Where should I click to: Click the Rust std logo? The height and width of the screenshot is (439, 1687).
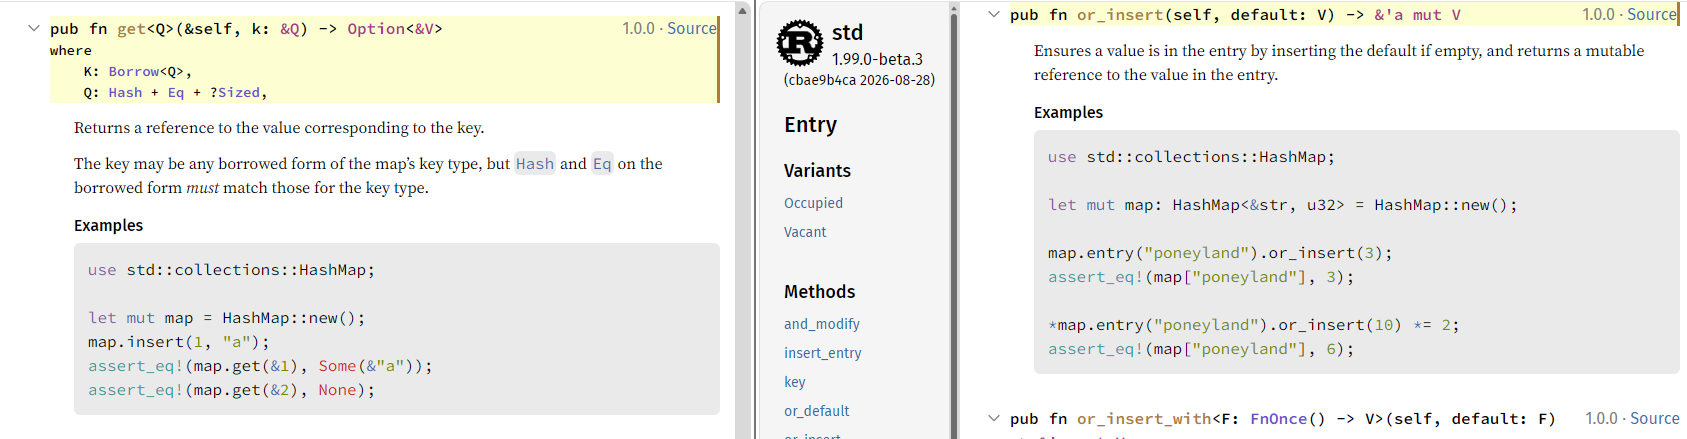pos(800,43)
